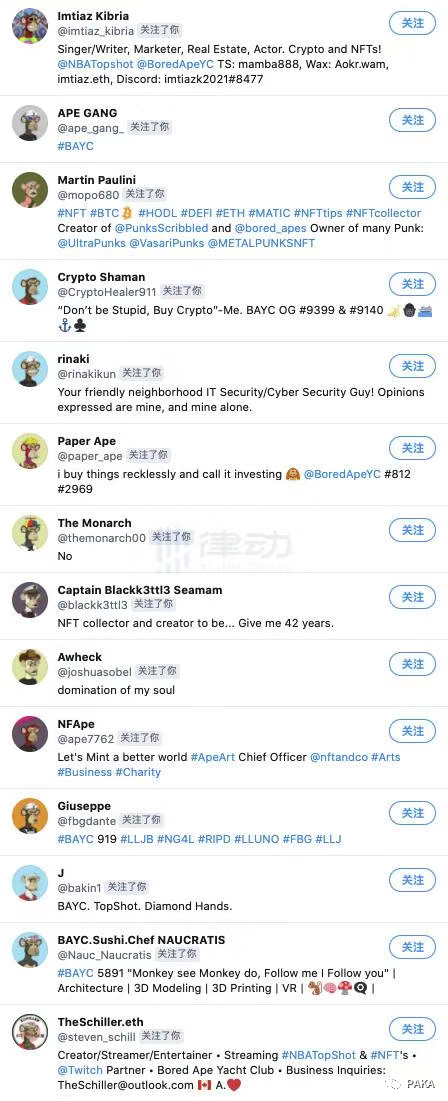Follow APE GANG account
This screenshot has height=1101, width=448.
pyautogui.click(x=412, y=120)
